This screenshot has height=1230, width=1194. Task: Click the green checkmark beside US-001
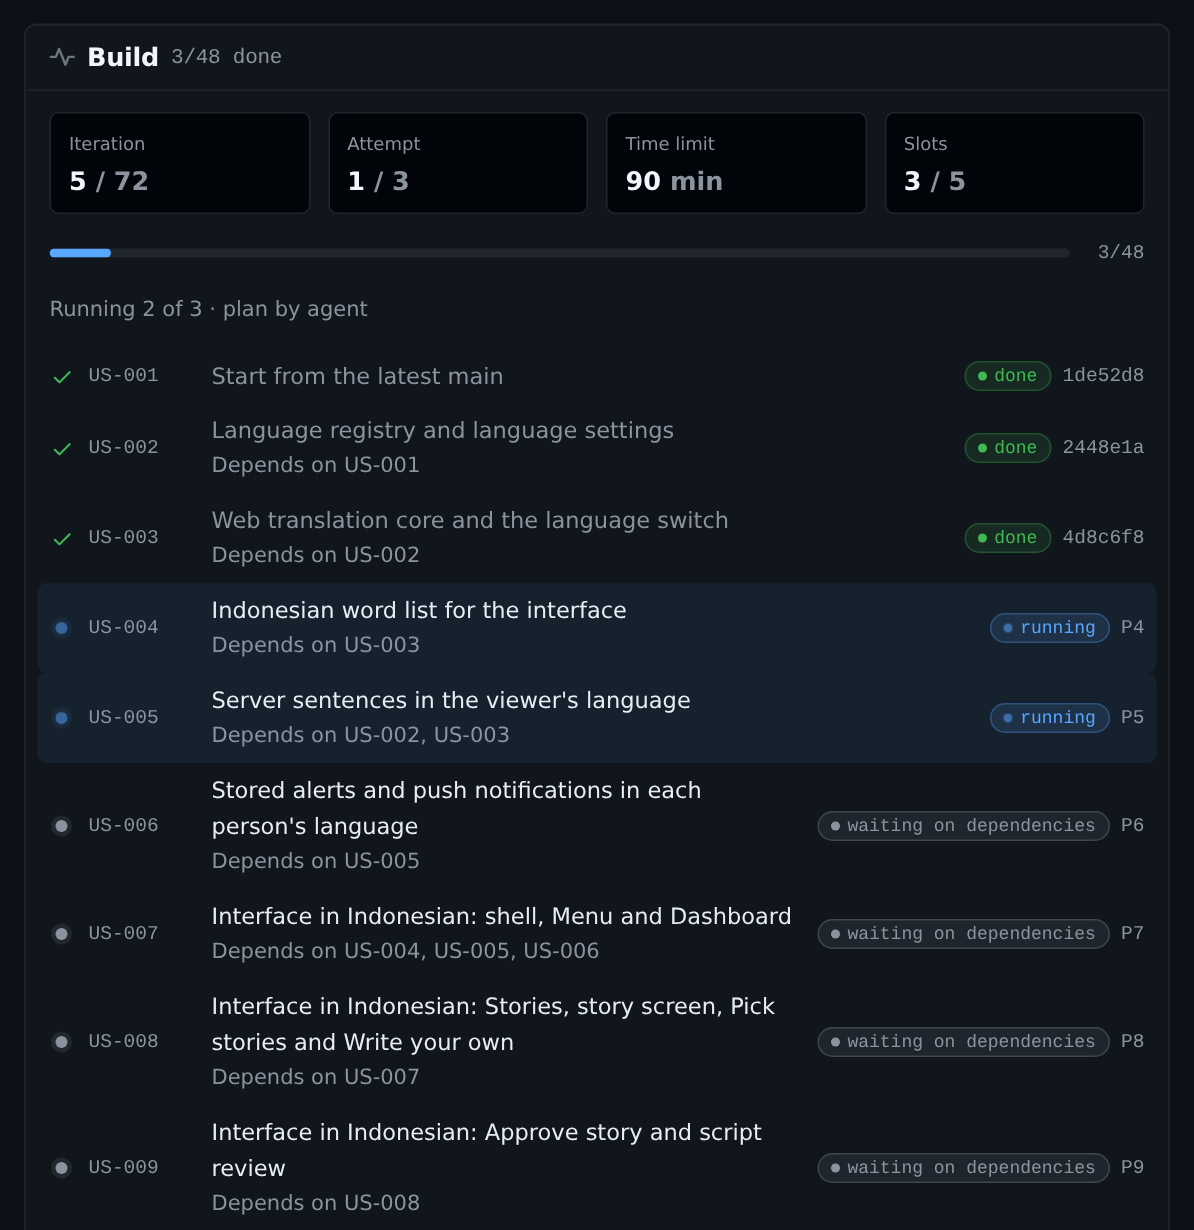point(62,376)
